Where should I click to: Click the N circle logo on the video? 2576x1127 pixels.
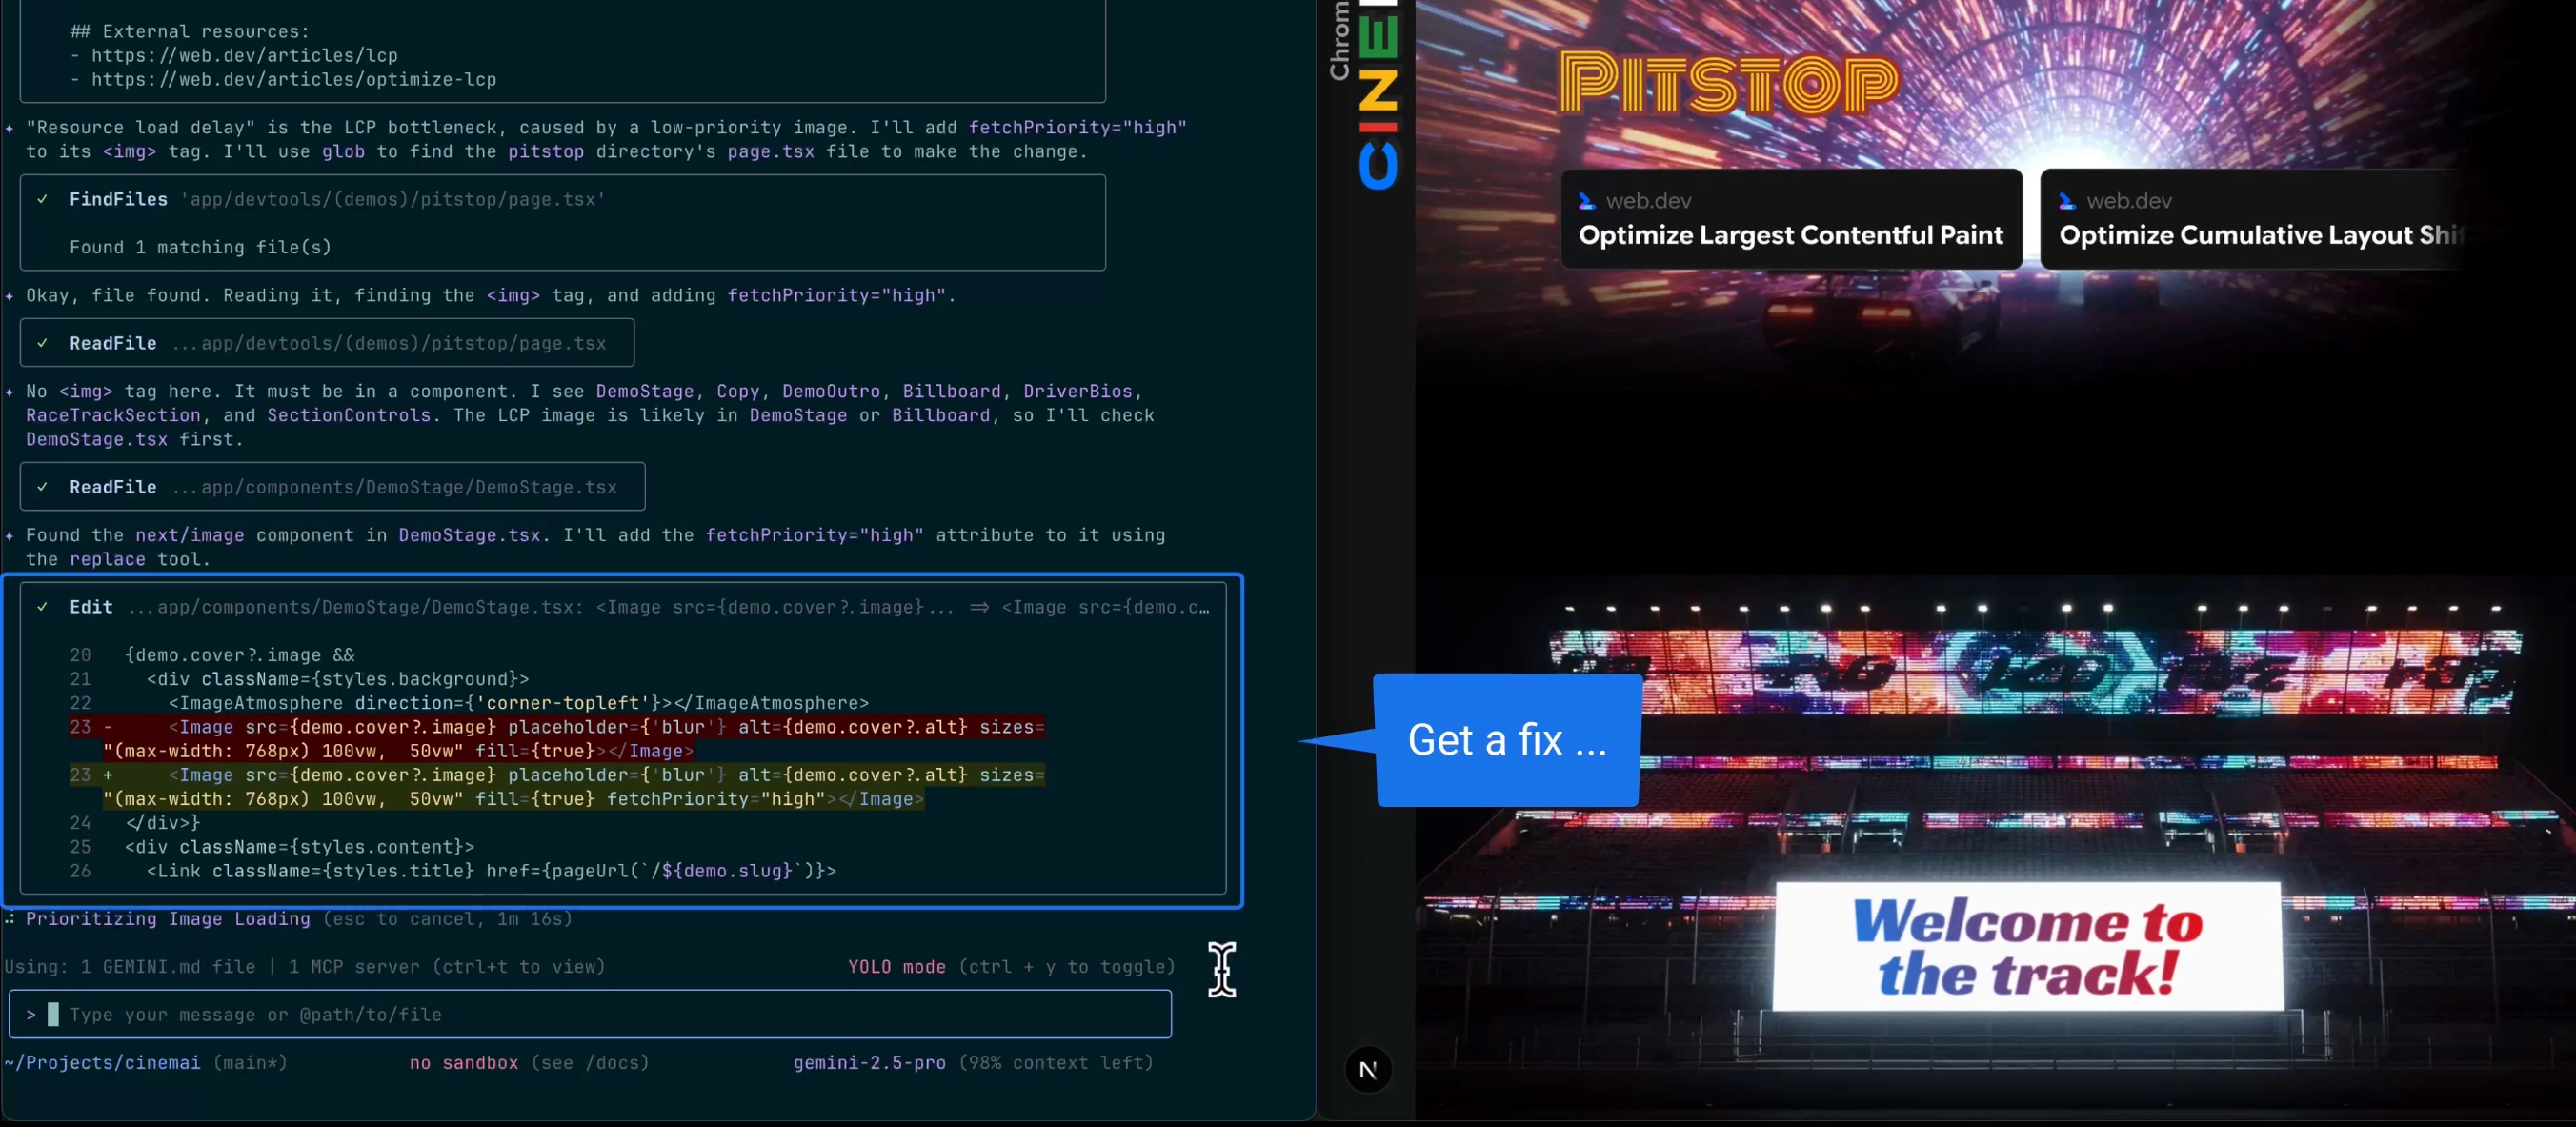tap(1369, 1069)
